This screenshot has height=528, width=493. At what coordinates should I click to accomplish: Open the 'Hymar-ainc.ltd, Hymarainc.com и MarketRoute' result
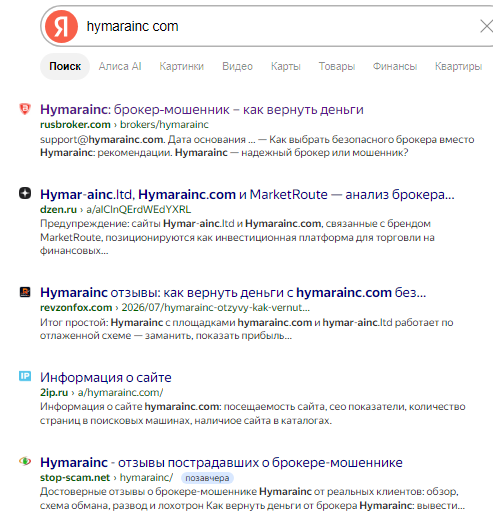[x=247, y=195]
